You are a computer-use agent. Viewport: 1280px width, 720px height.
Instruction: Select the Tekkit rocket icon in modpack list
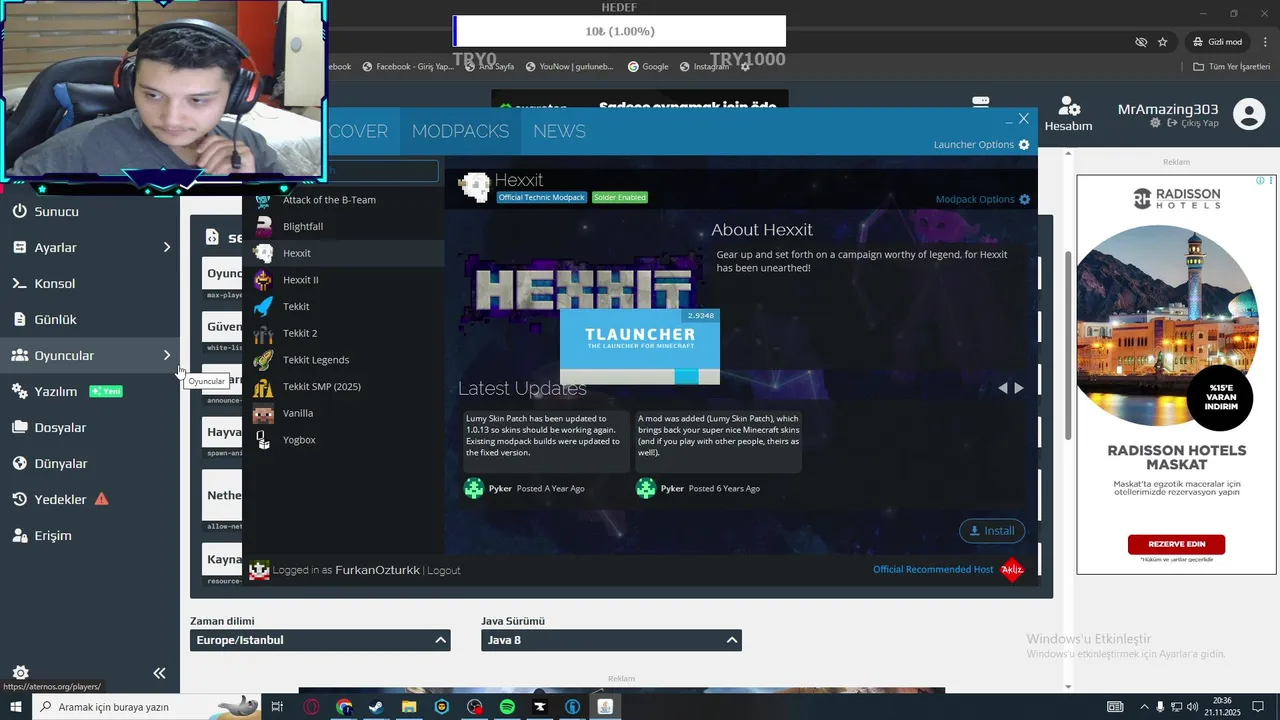tap(263, 306)
